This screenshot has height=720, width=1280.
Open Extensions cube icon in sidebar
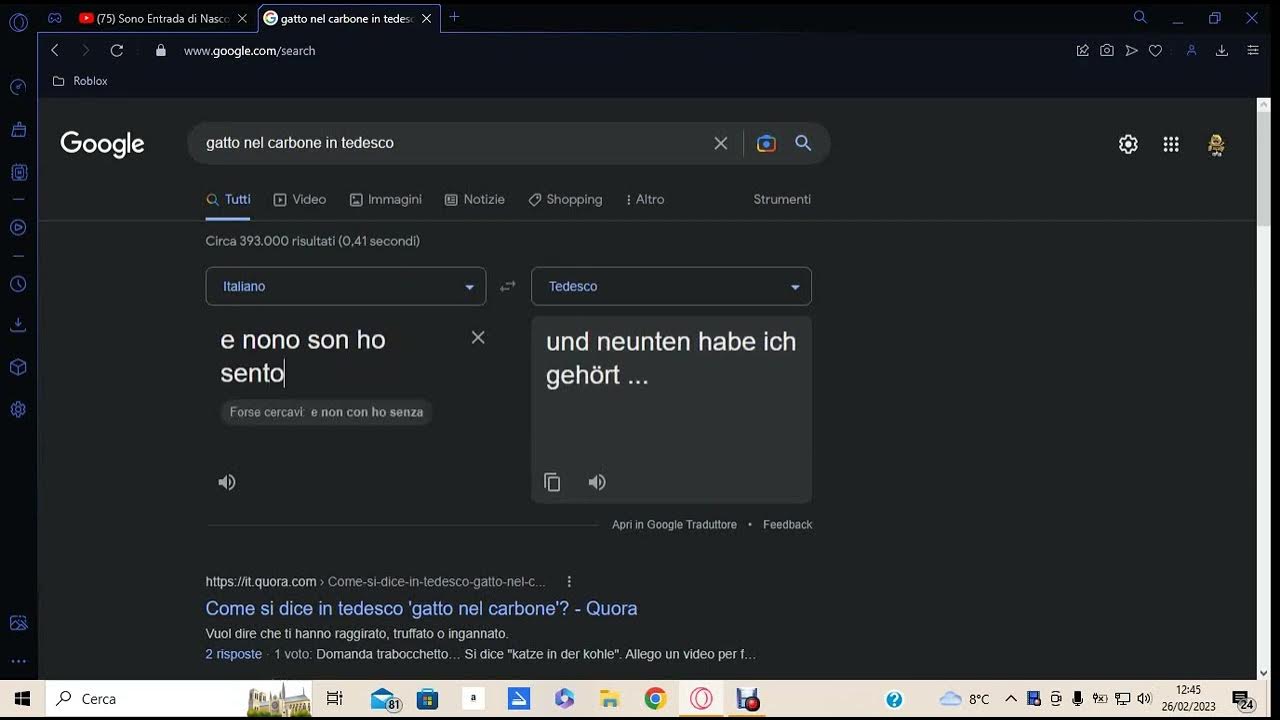(18, 367)
